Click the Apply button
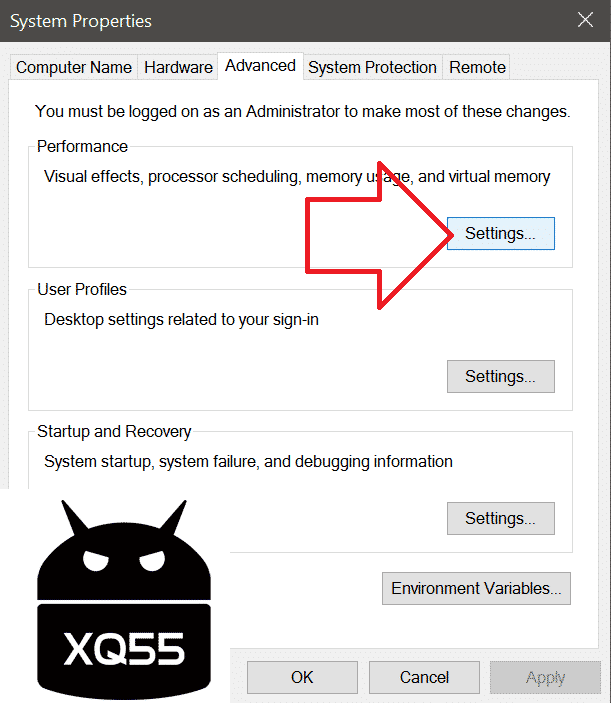Viewport: 611px width, 703px height. [x=545, y=677]
